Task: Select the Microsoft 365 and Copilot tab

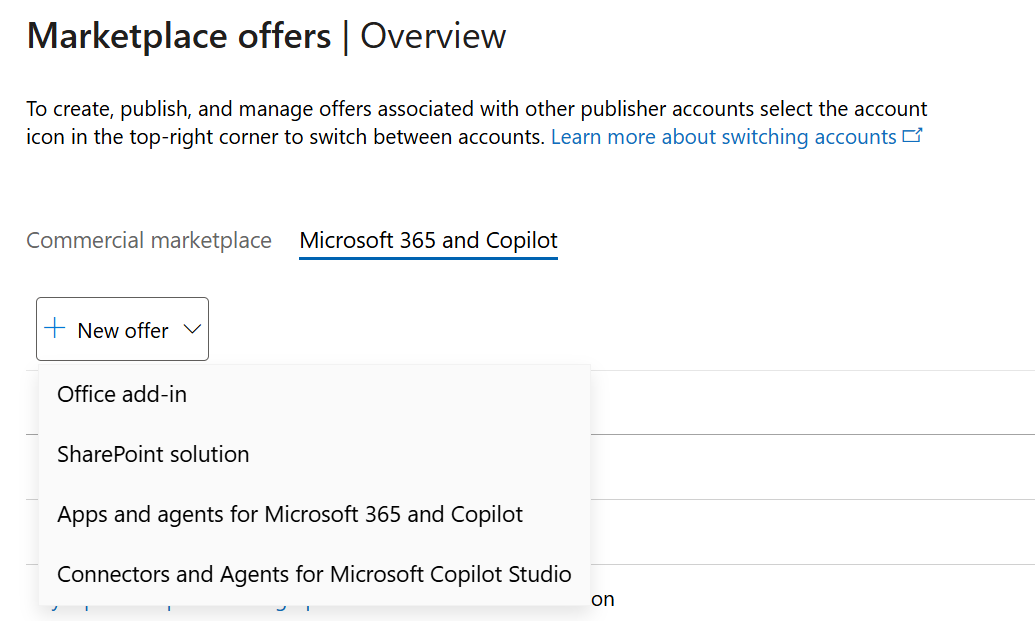Action: [428, 241]
